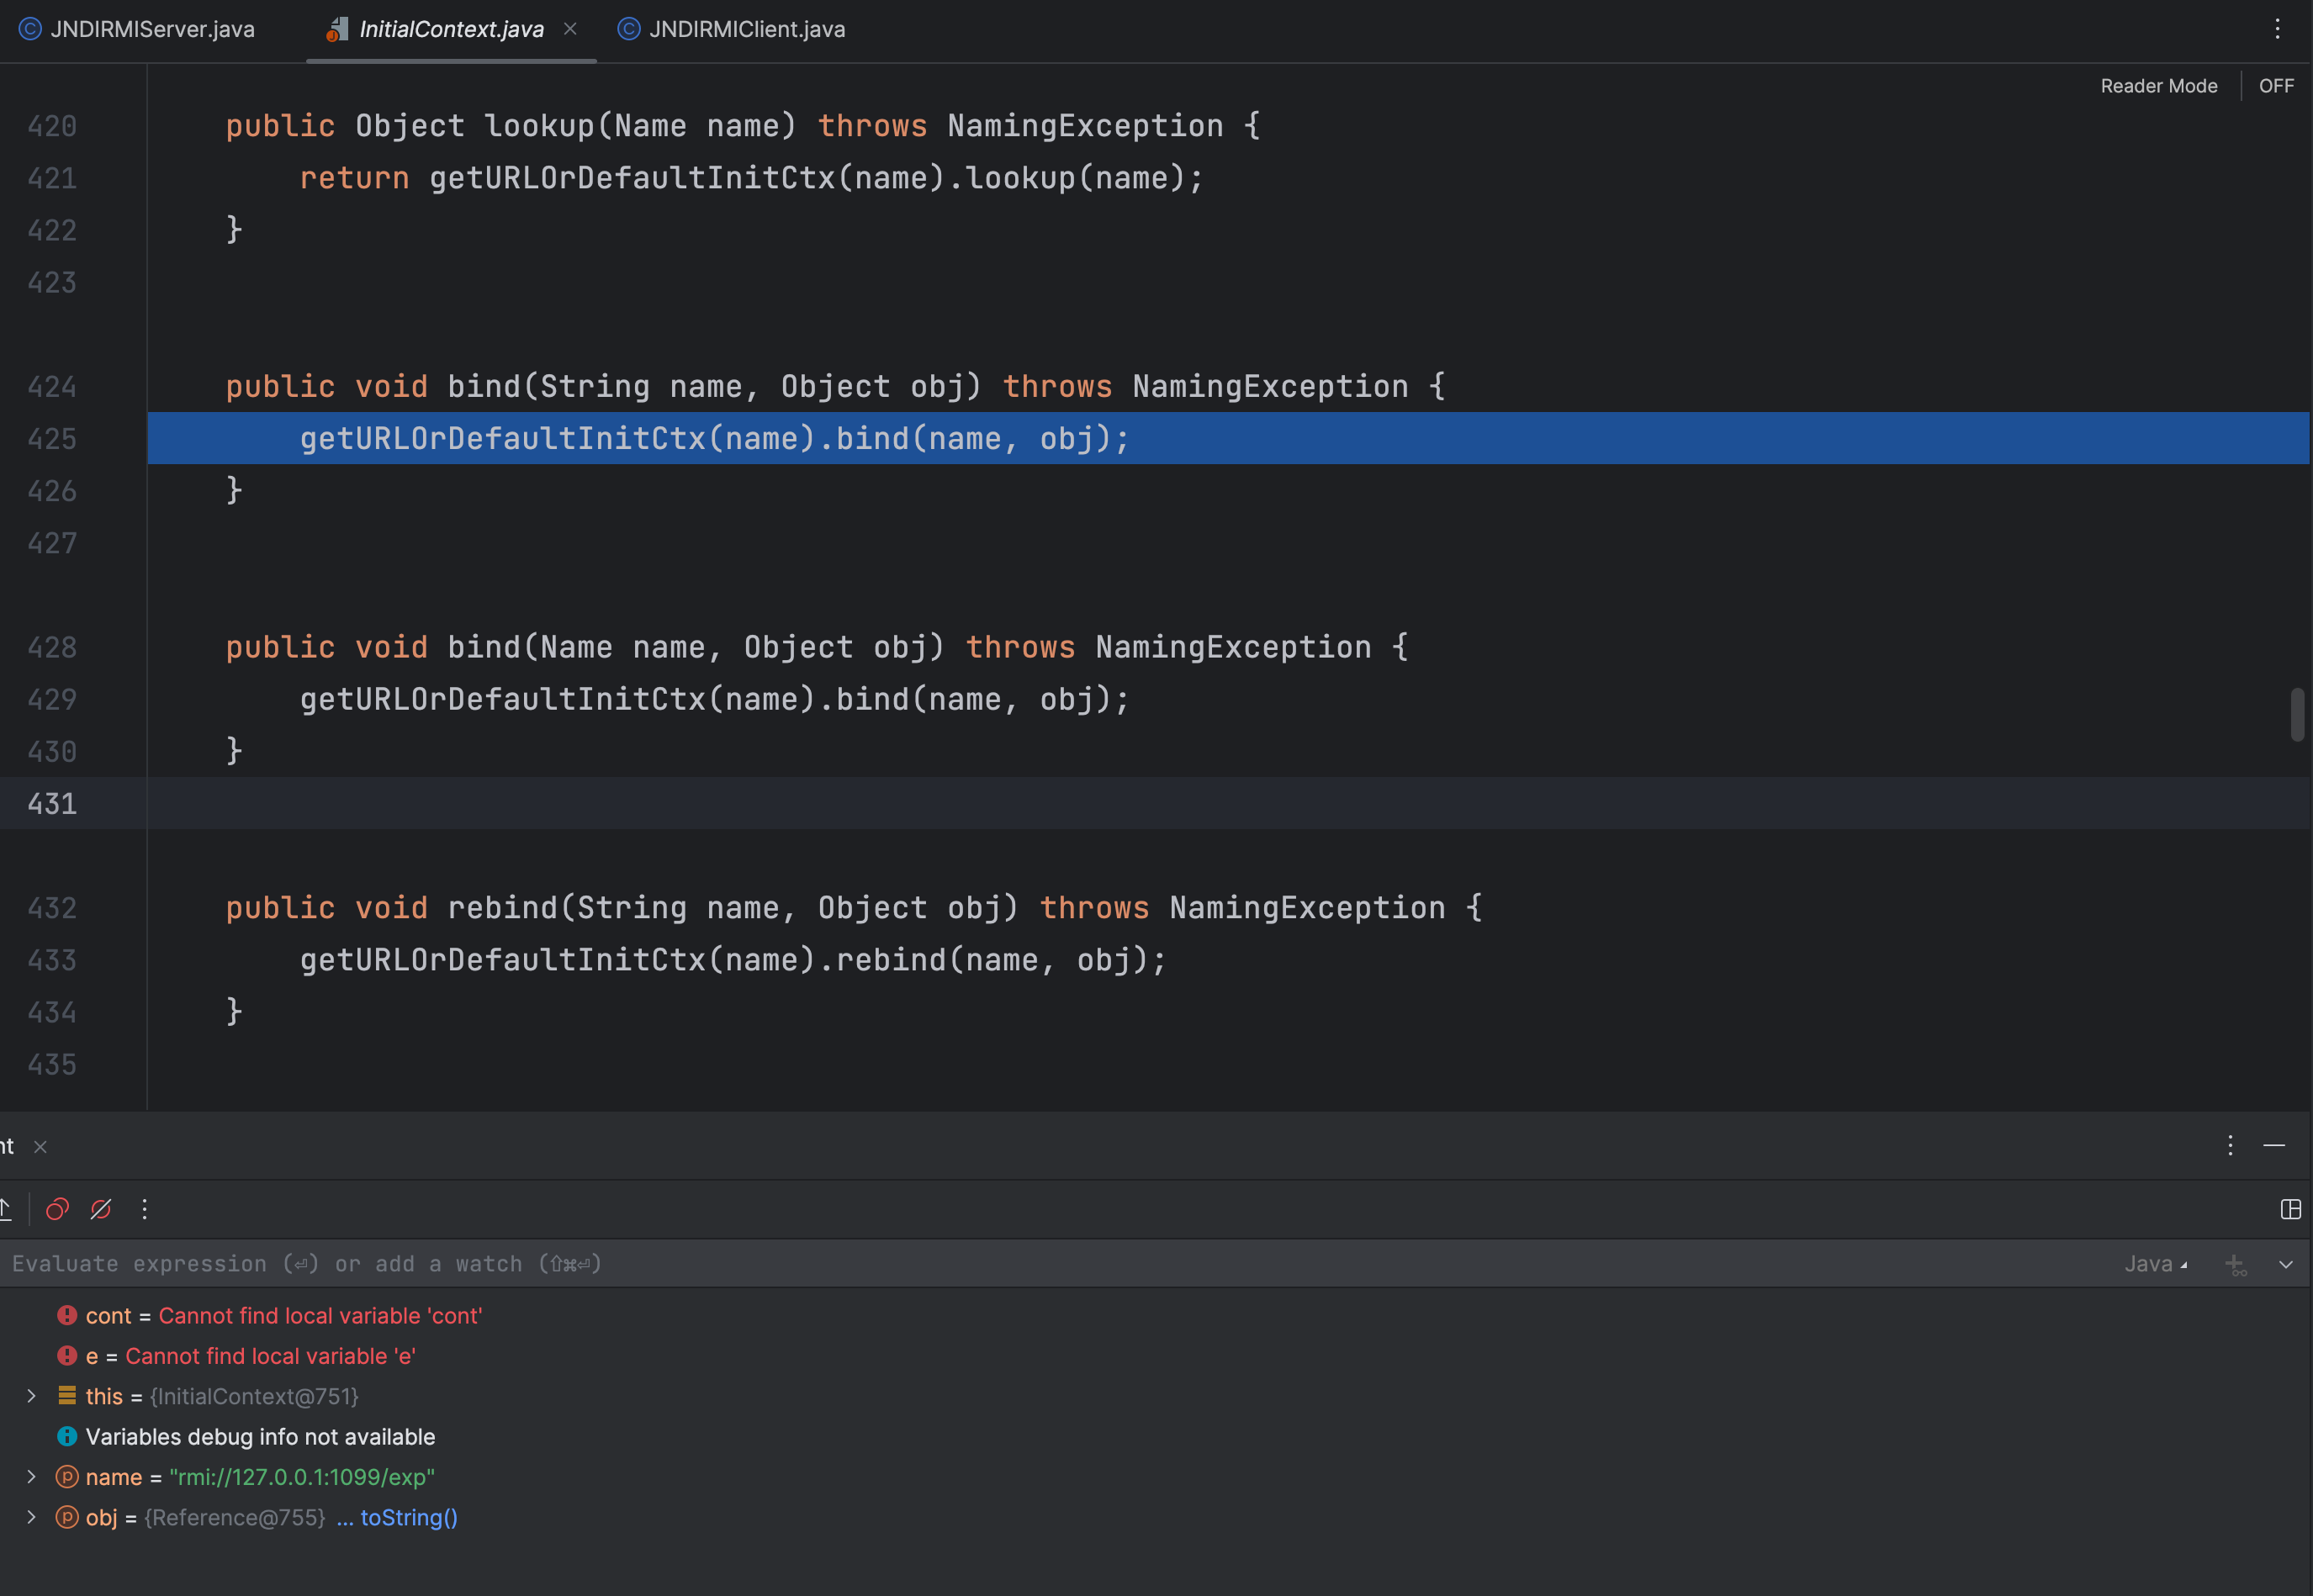This screenshot has width=2313, height=1596.
Task: Expand the 'this' variable node
Action: point(31,1396)
